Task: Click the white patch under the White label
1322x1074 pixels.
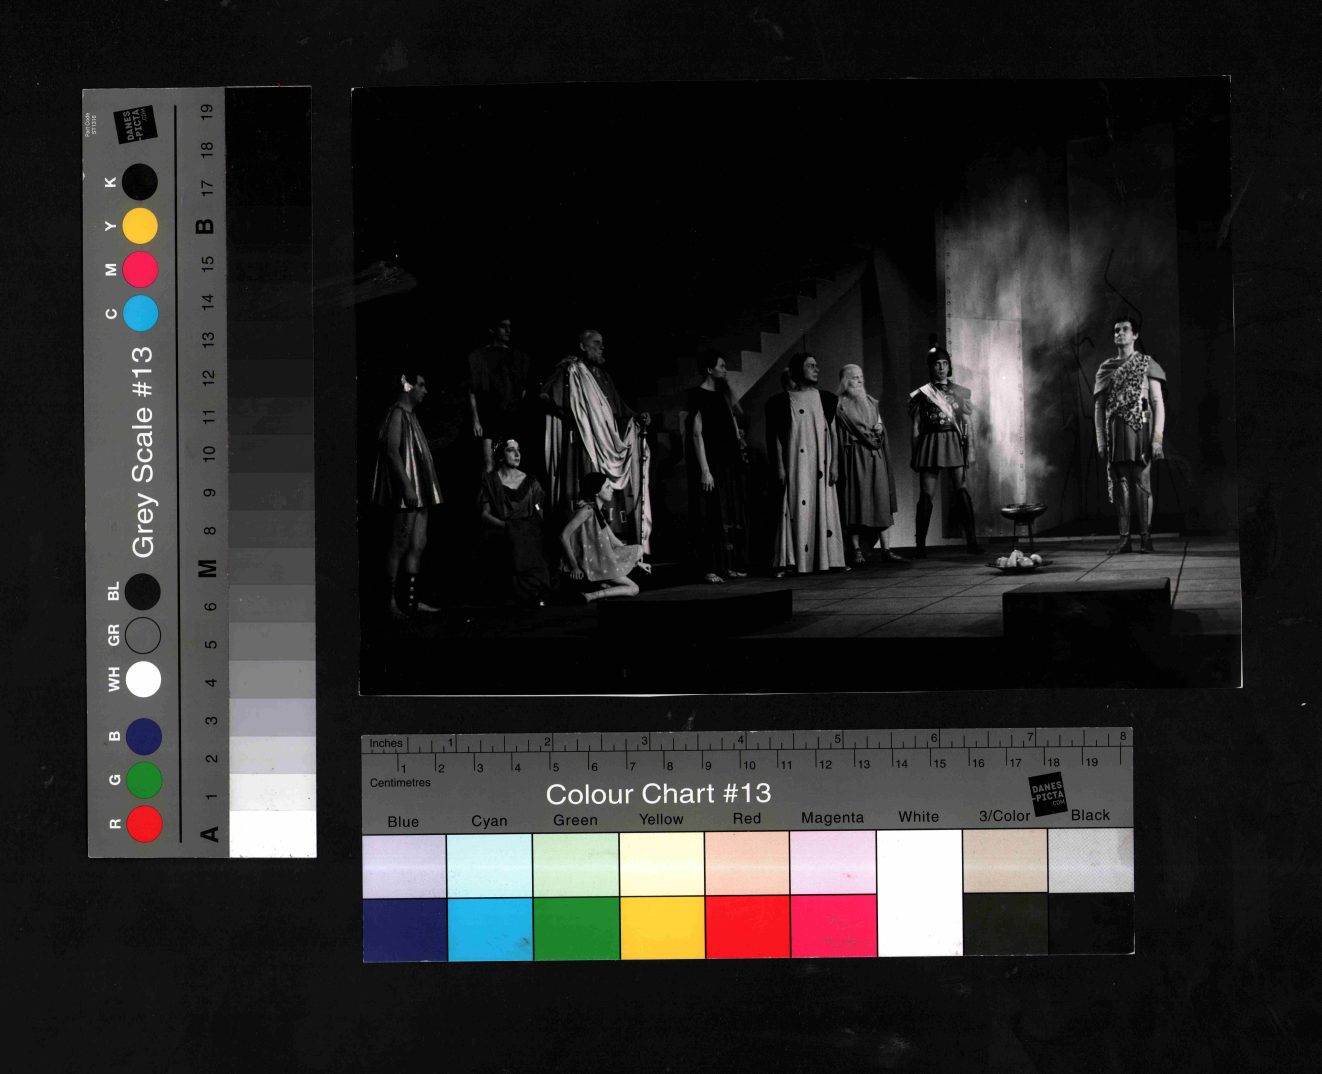Action: 919,889
